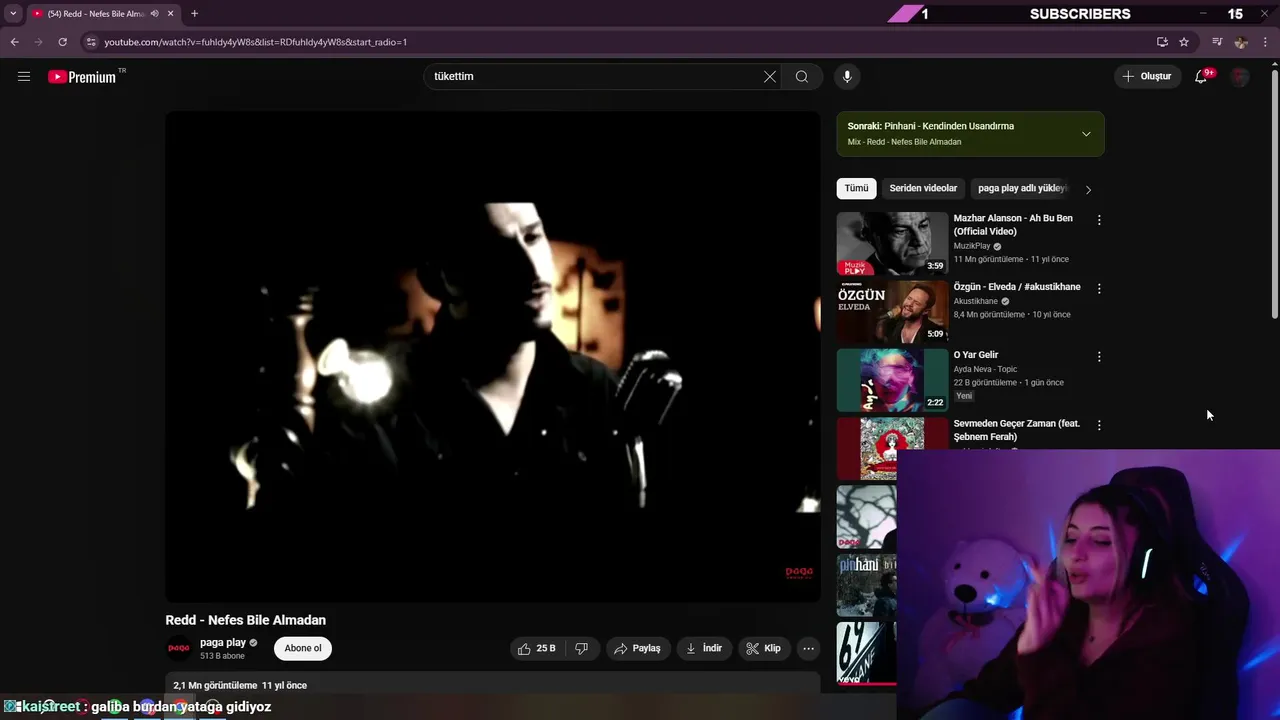Click the Oluştur create button
The width and height of the screenshot is (1280, 720).
[x=1146, y=76]
